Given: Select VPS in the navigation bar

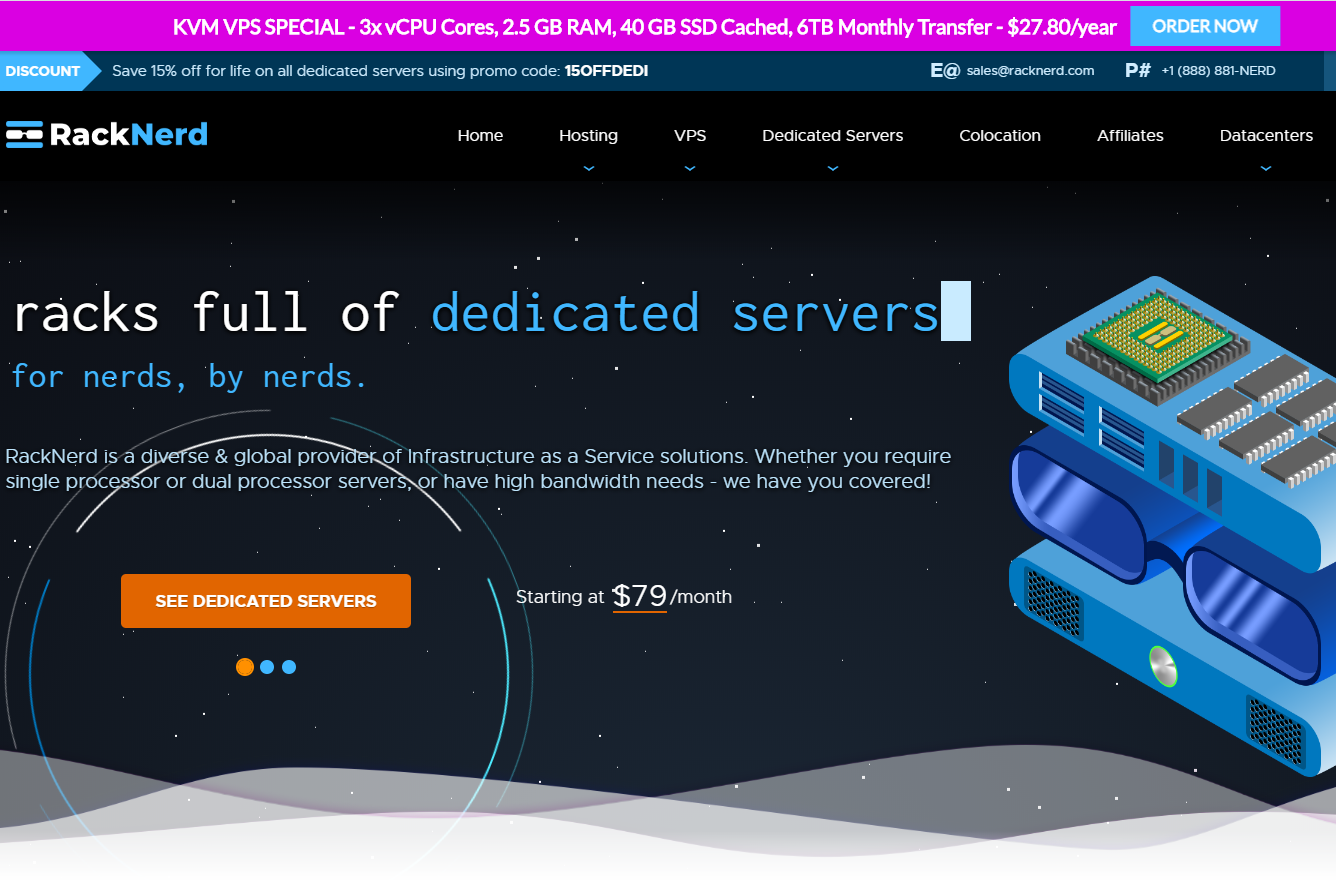Looking at the screenshot, I should coord(690,136).
